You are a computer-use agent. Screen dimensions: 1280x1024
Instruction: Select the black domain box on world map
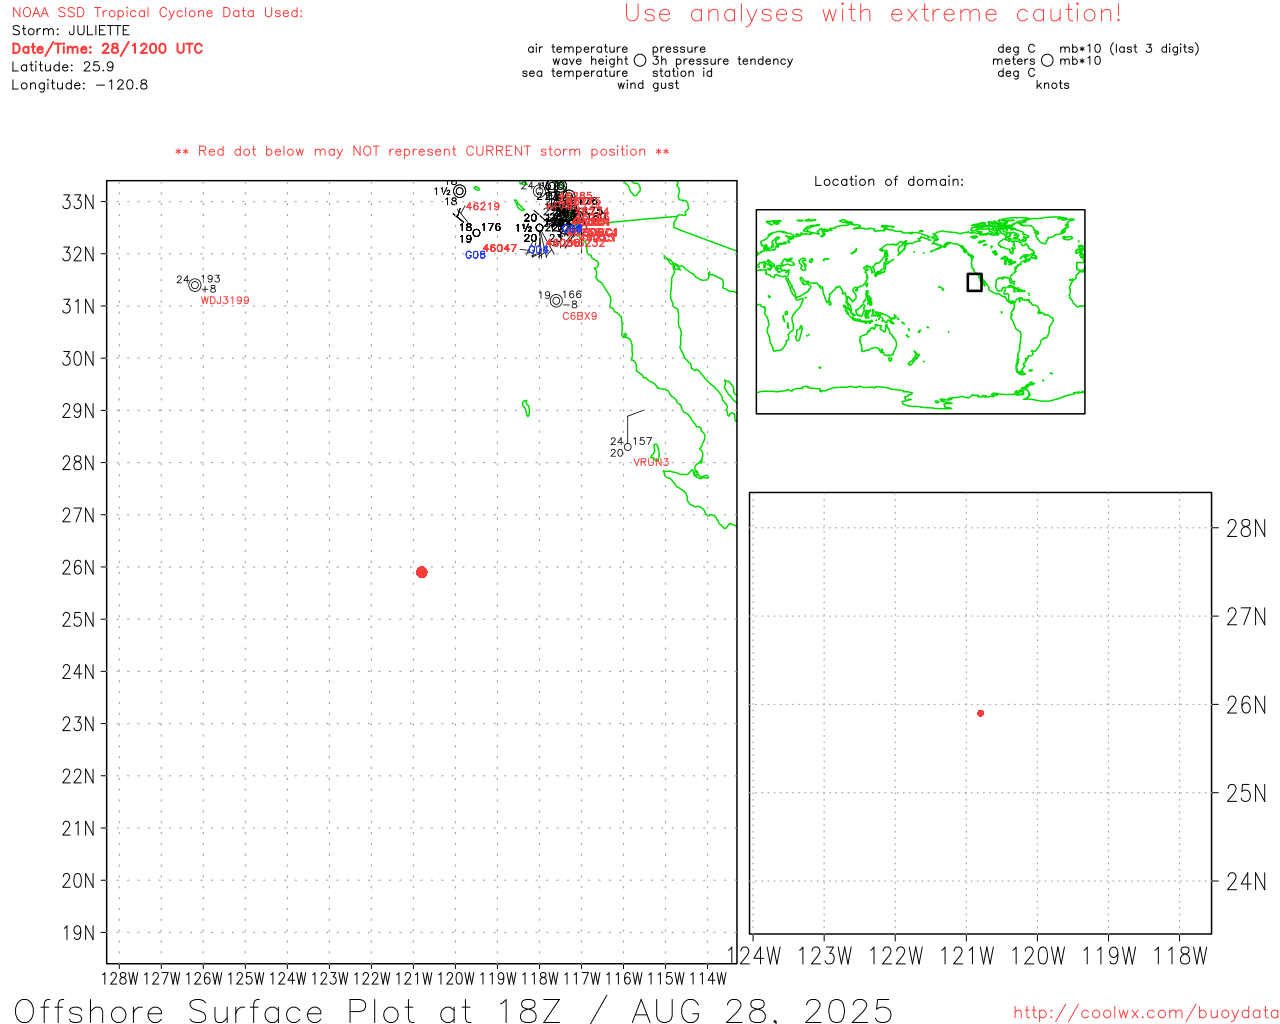pyautogui.click(x=974, y=282)
